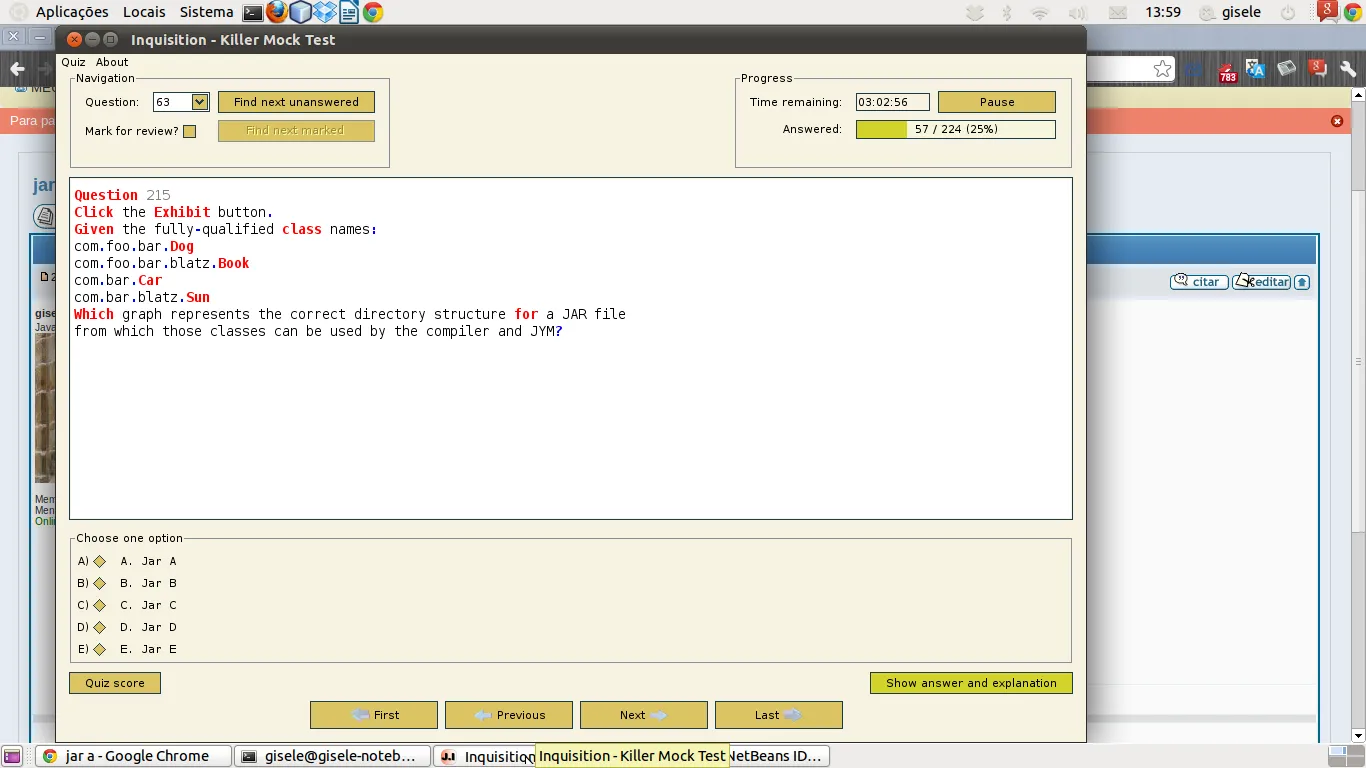This screenshot has height=768, width=1366.
Task: Toggle the Mark for review checkbox
Action: (x=190, y=131)
